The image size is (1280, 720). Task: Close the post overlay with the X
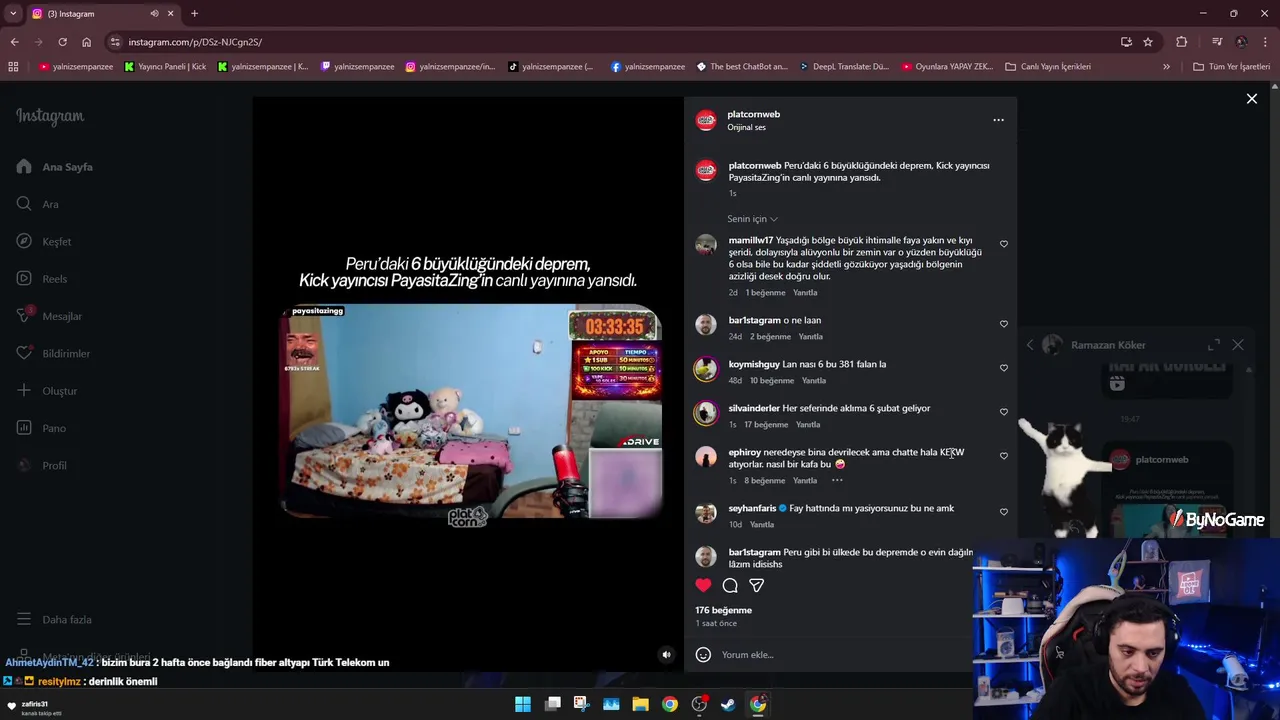point(1252,99)
